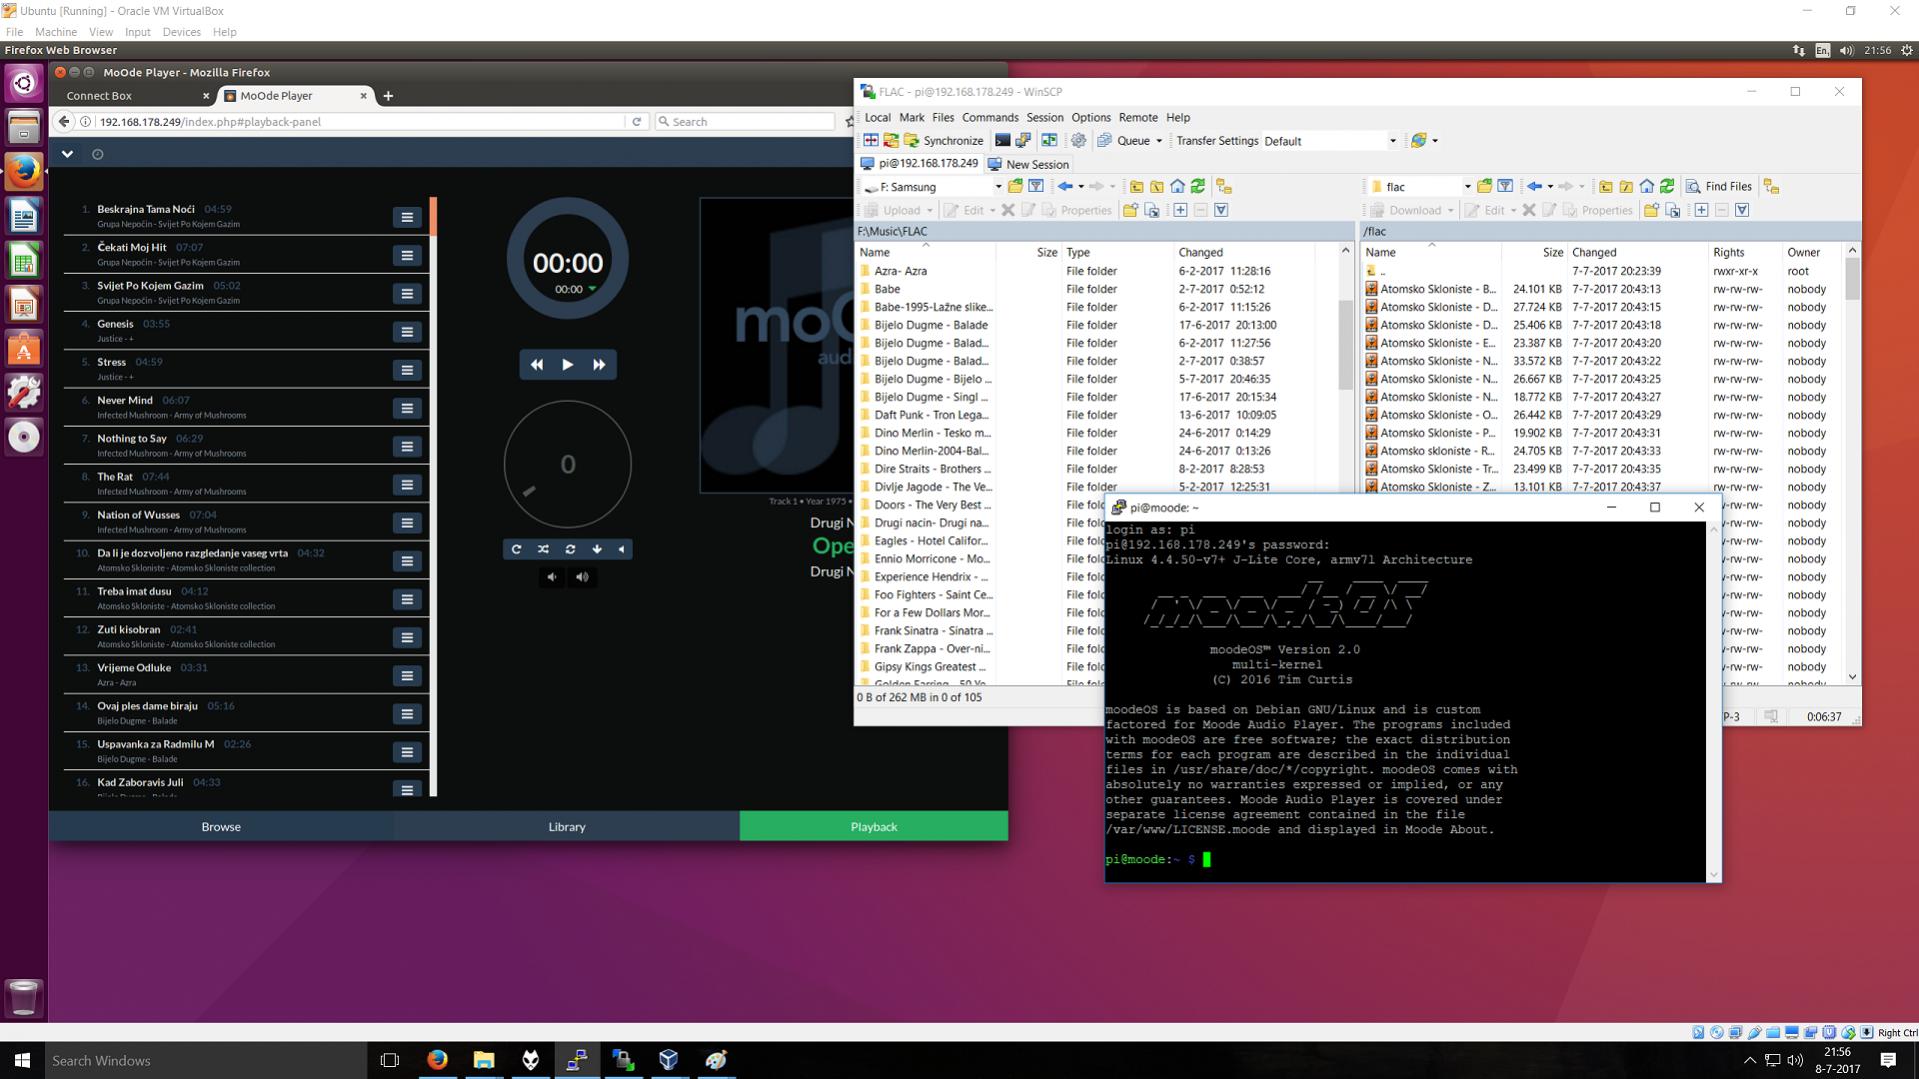Click Find Files in remote toolbar
This screenshot has width=1919, height=1079.
[1719, 187]
